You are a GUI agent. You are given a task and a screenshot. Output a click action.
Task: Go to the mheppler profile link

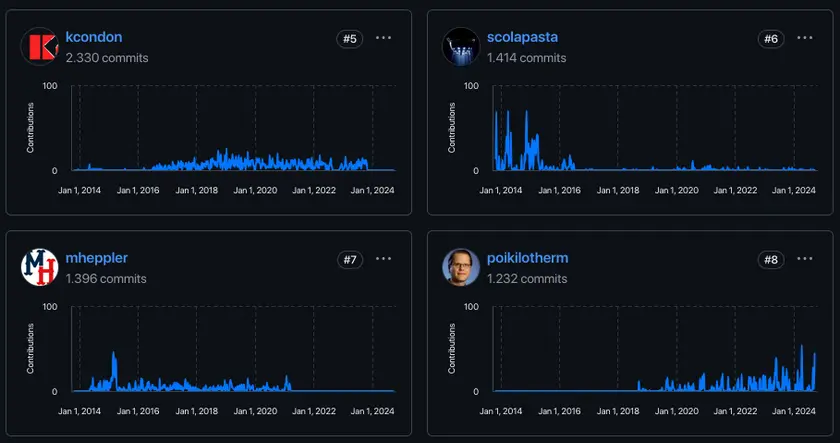[96, 258]
